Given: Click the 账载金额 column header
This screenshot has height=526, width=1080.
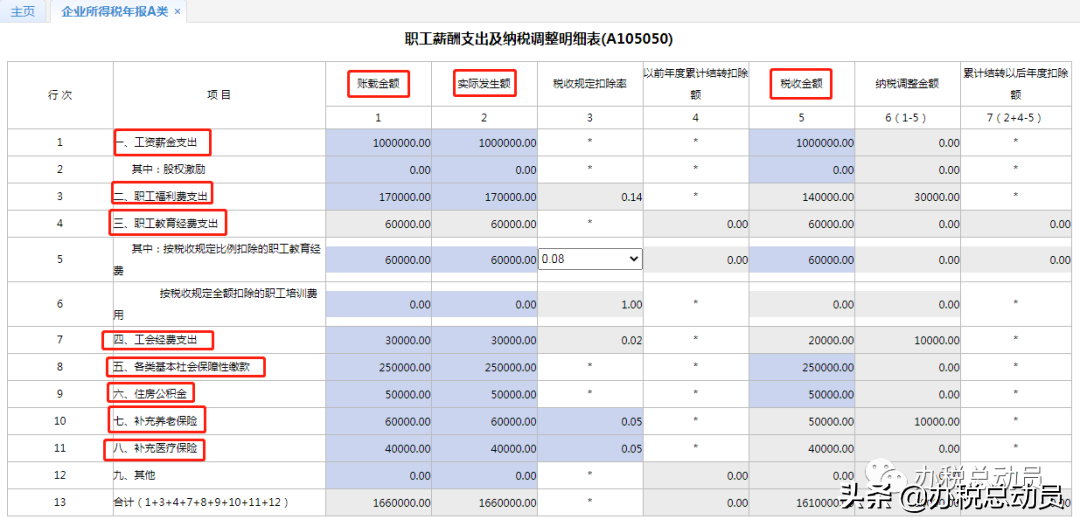Looking at the screenshot, I should 378,85.
